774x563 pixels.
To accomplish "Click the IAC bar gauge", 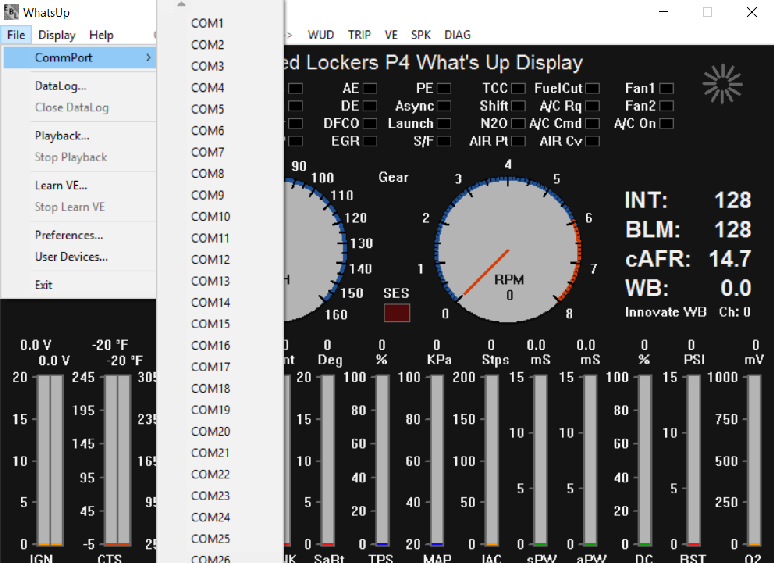I will pos(491,460).
